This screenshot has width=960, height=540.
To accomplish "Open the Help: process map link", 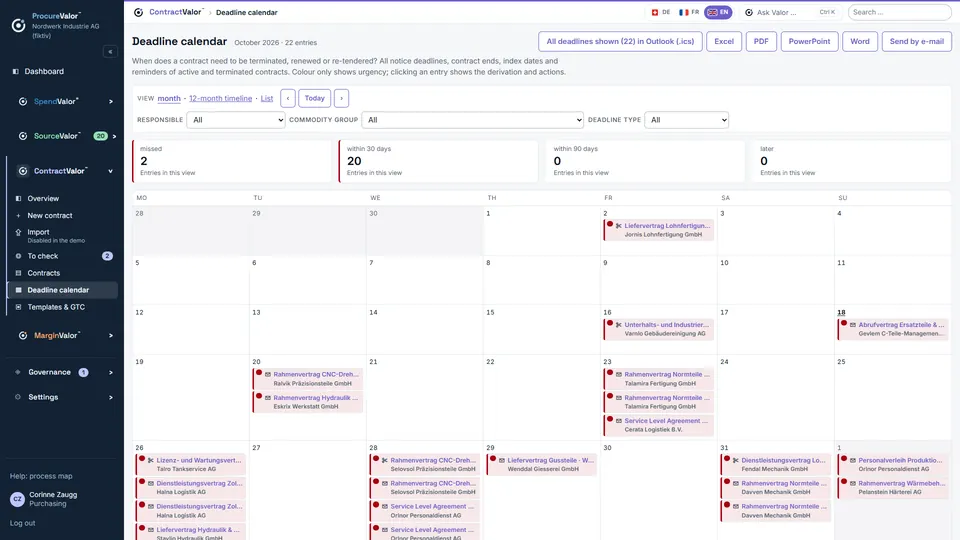I will pyautogui.click(x=41, y=476).
